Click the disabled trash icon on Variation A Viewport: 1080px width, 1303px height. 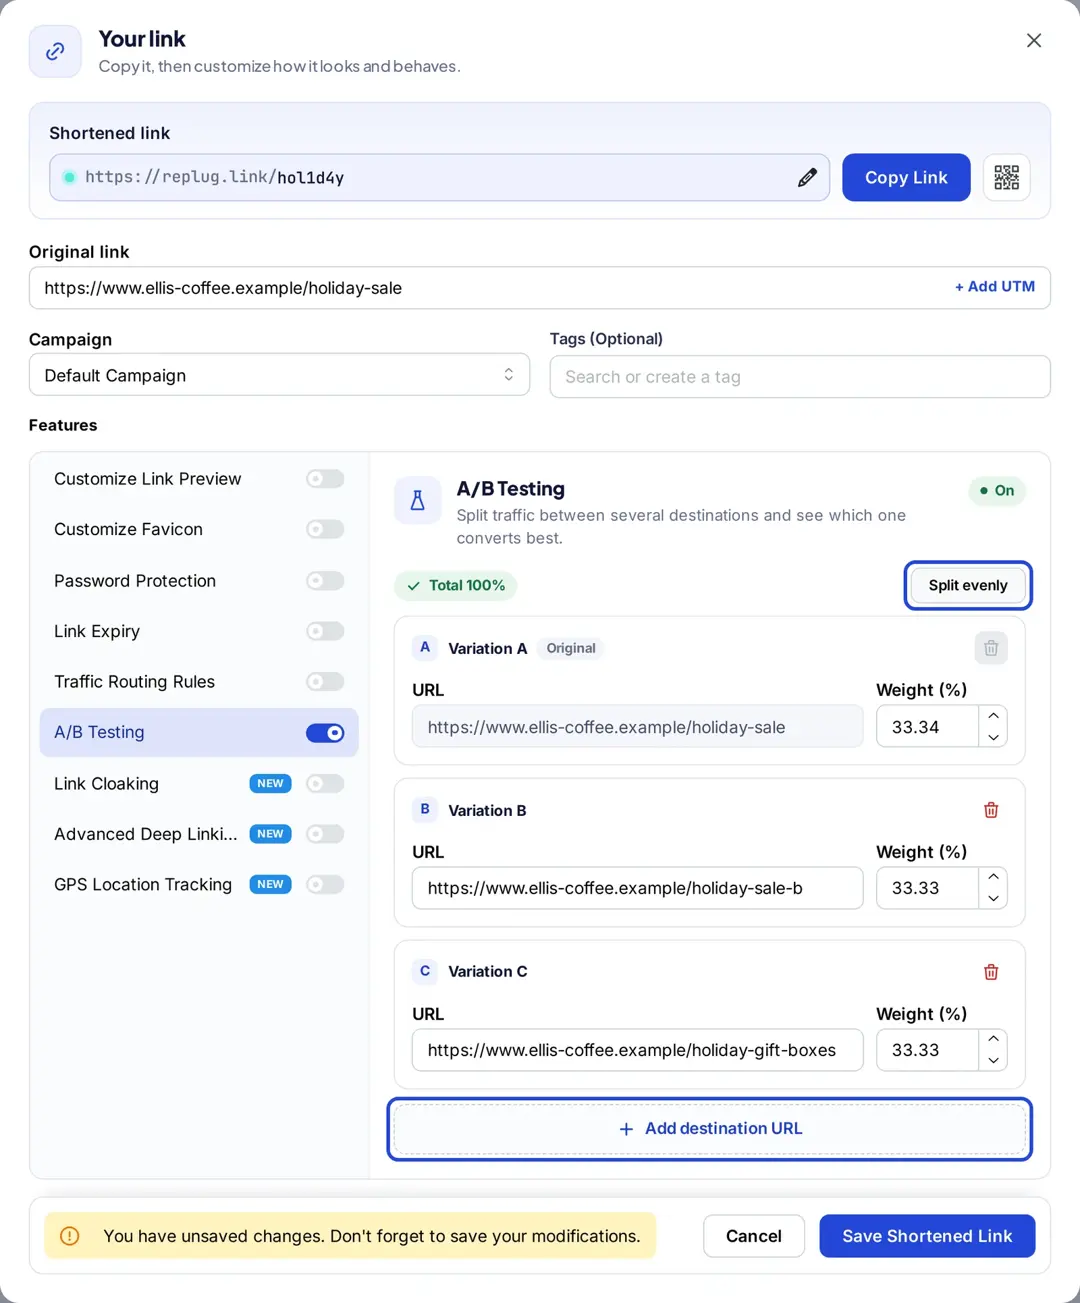coord(991,648)
